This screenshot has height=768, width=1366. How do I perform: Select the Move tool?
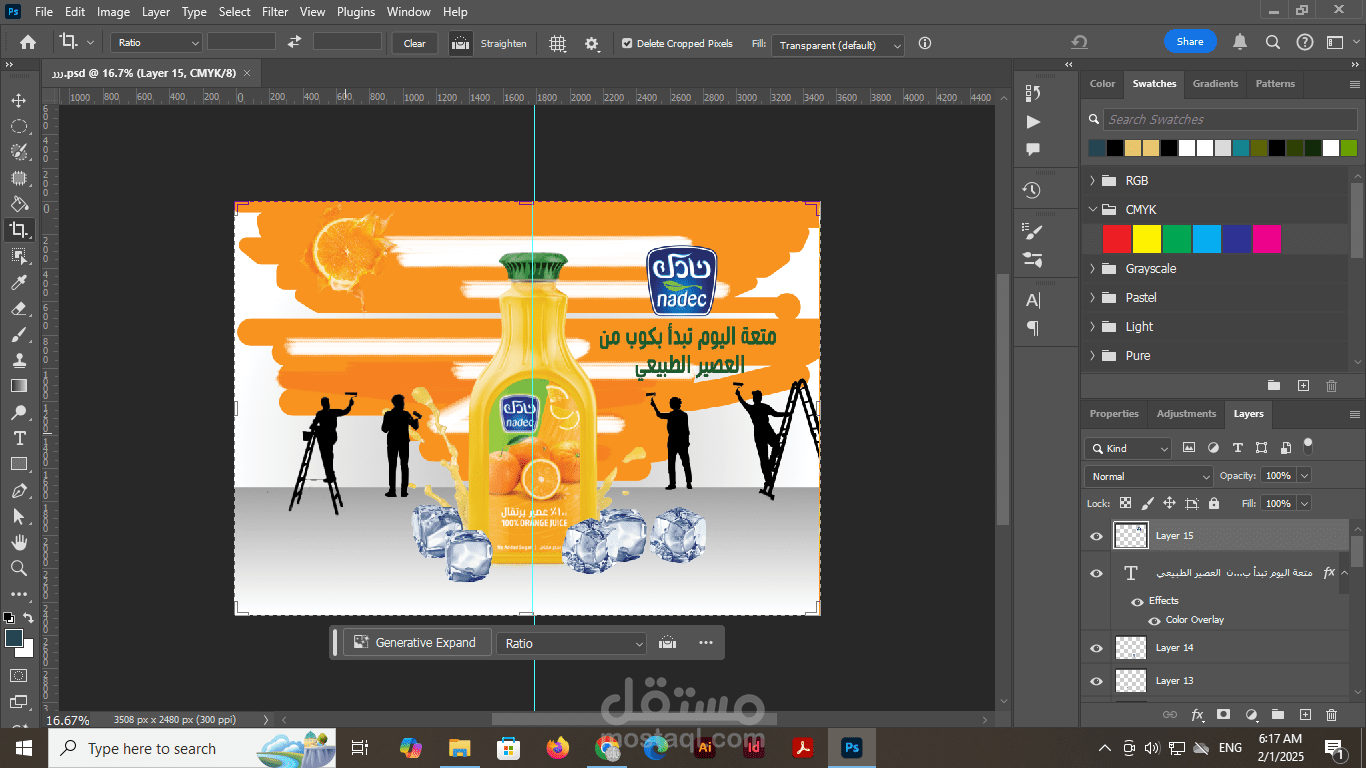[x=18, y=100]
